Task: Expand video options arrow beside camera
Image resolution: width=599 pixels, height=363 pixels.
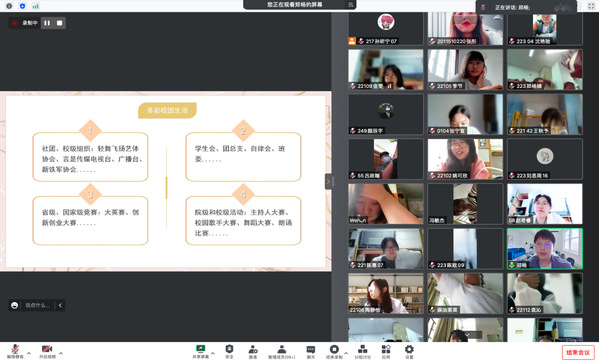Action: tap(61, 353)
